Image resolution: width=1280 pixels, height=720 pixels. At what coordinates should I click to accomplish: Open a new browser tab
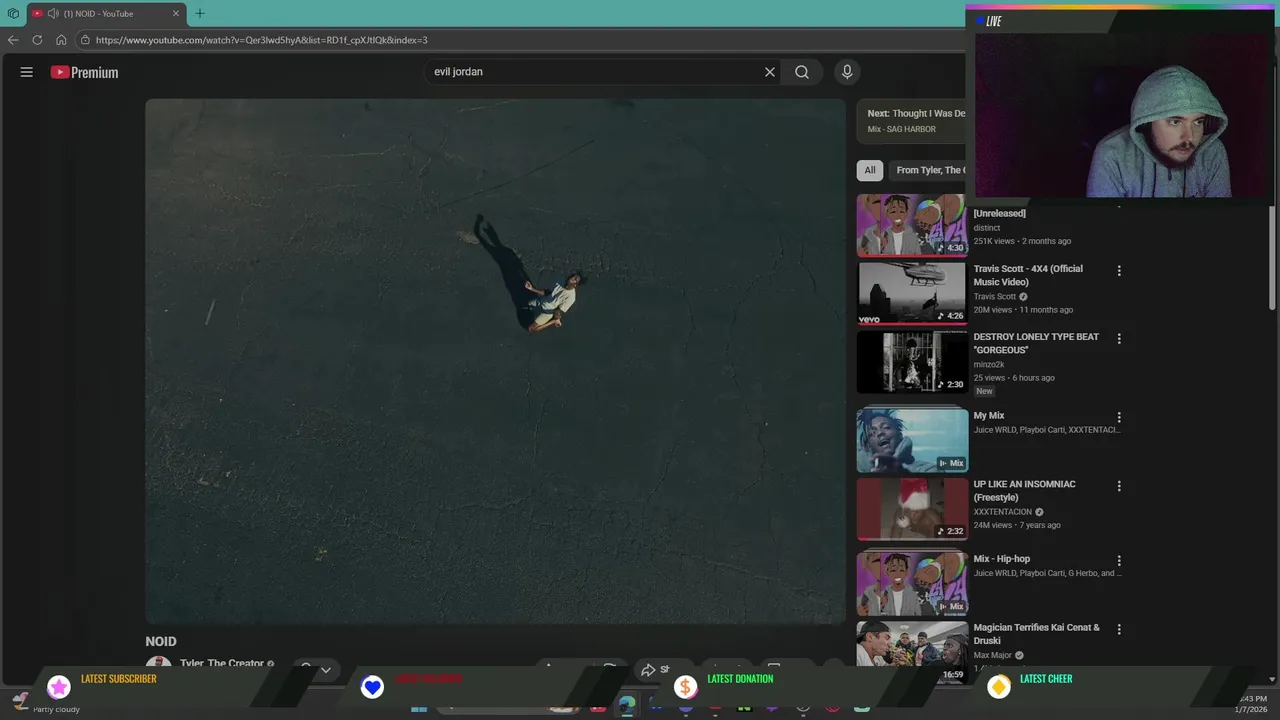[200, 13]
